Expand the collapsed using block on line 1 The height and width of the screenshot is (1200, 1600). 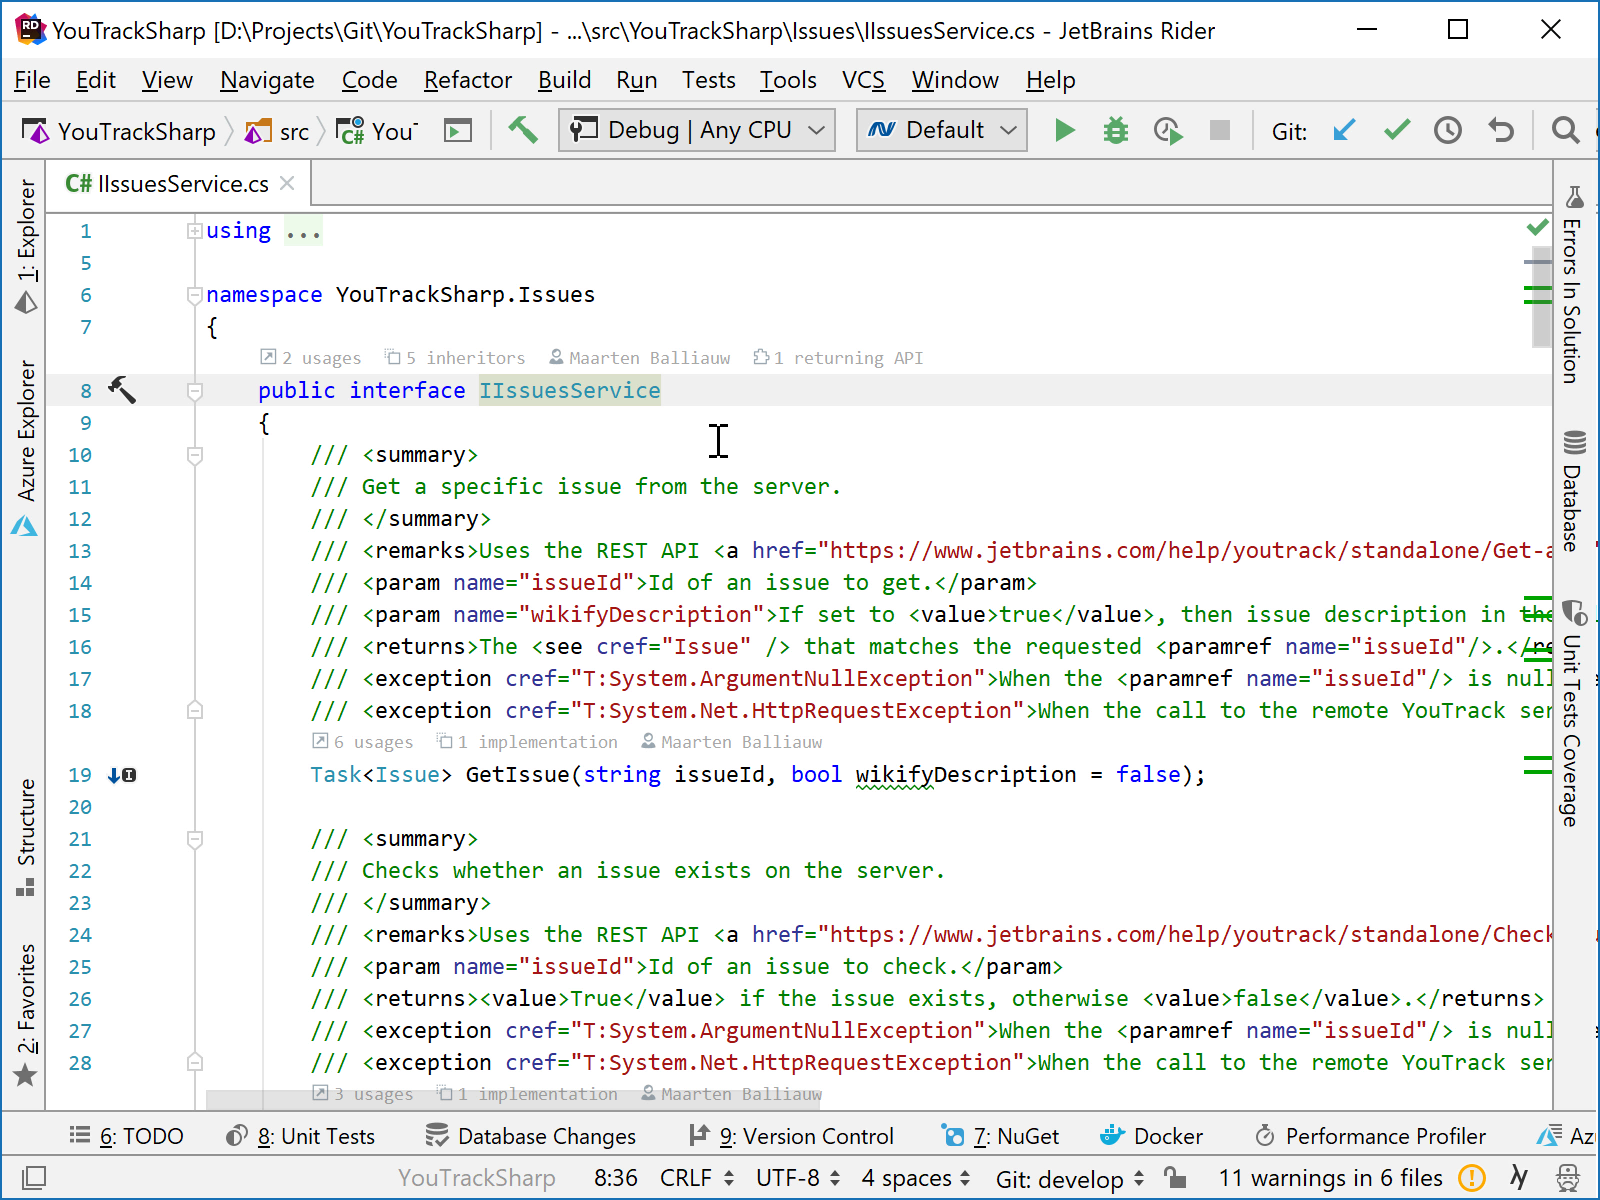pyautogui.click(x=195, y=231)
